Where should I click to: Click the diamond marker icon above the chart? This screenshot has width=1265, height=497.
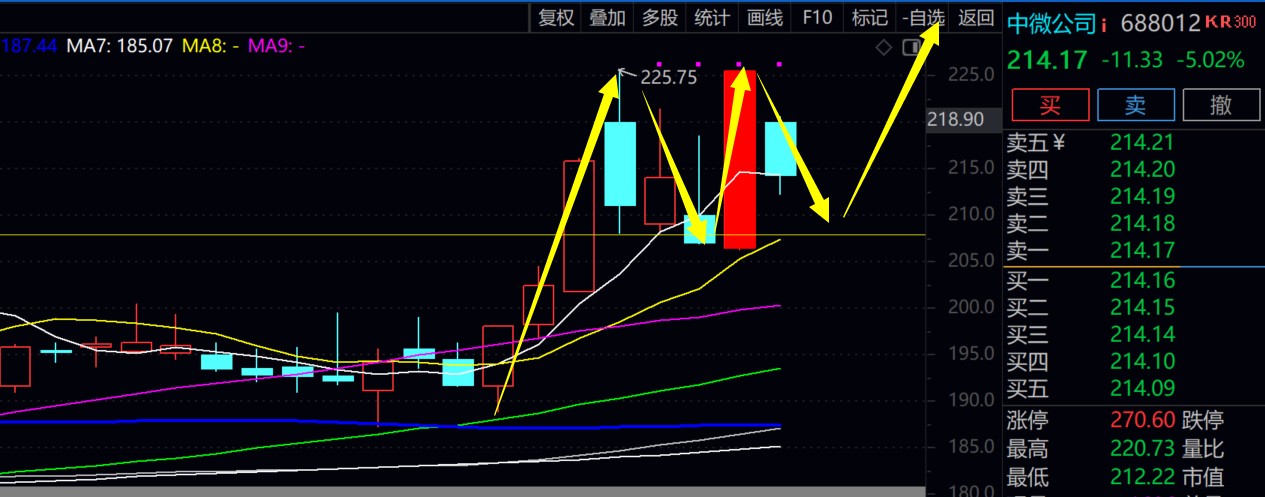(883, 47)
